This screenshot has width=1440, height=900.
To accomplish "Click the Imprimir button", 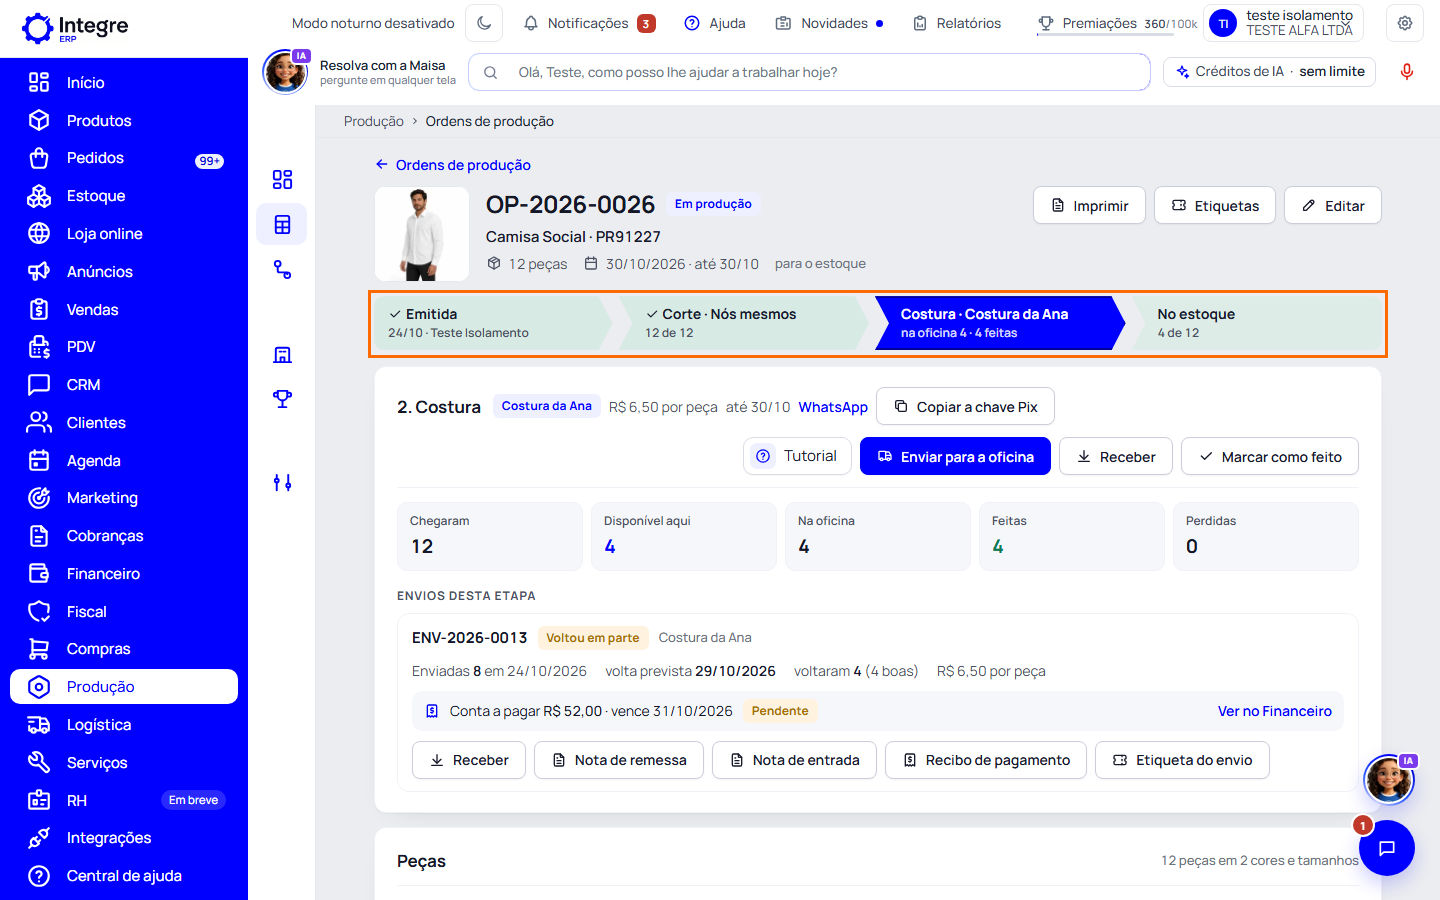I will click(1089, 205).
